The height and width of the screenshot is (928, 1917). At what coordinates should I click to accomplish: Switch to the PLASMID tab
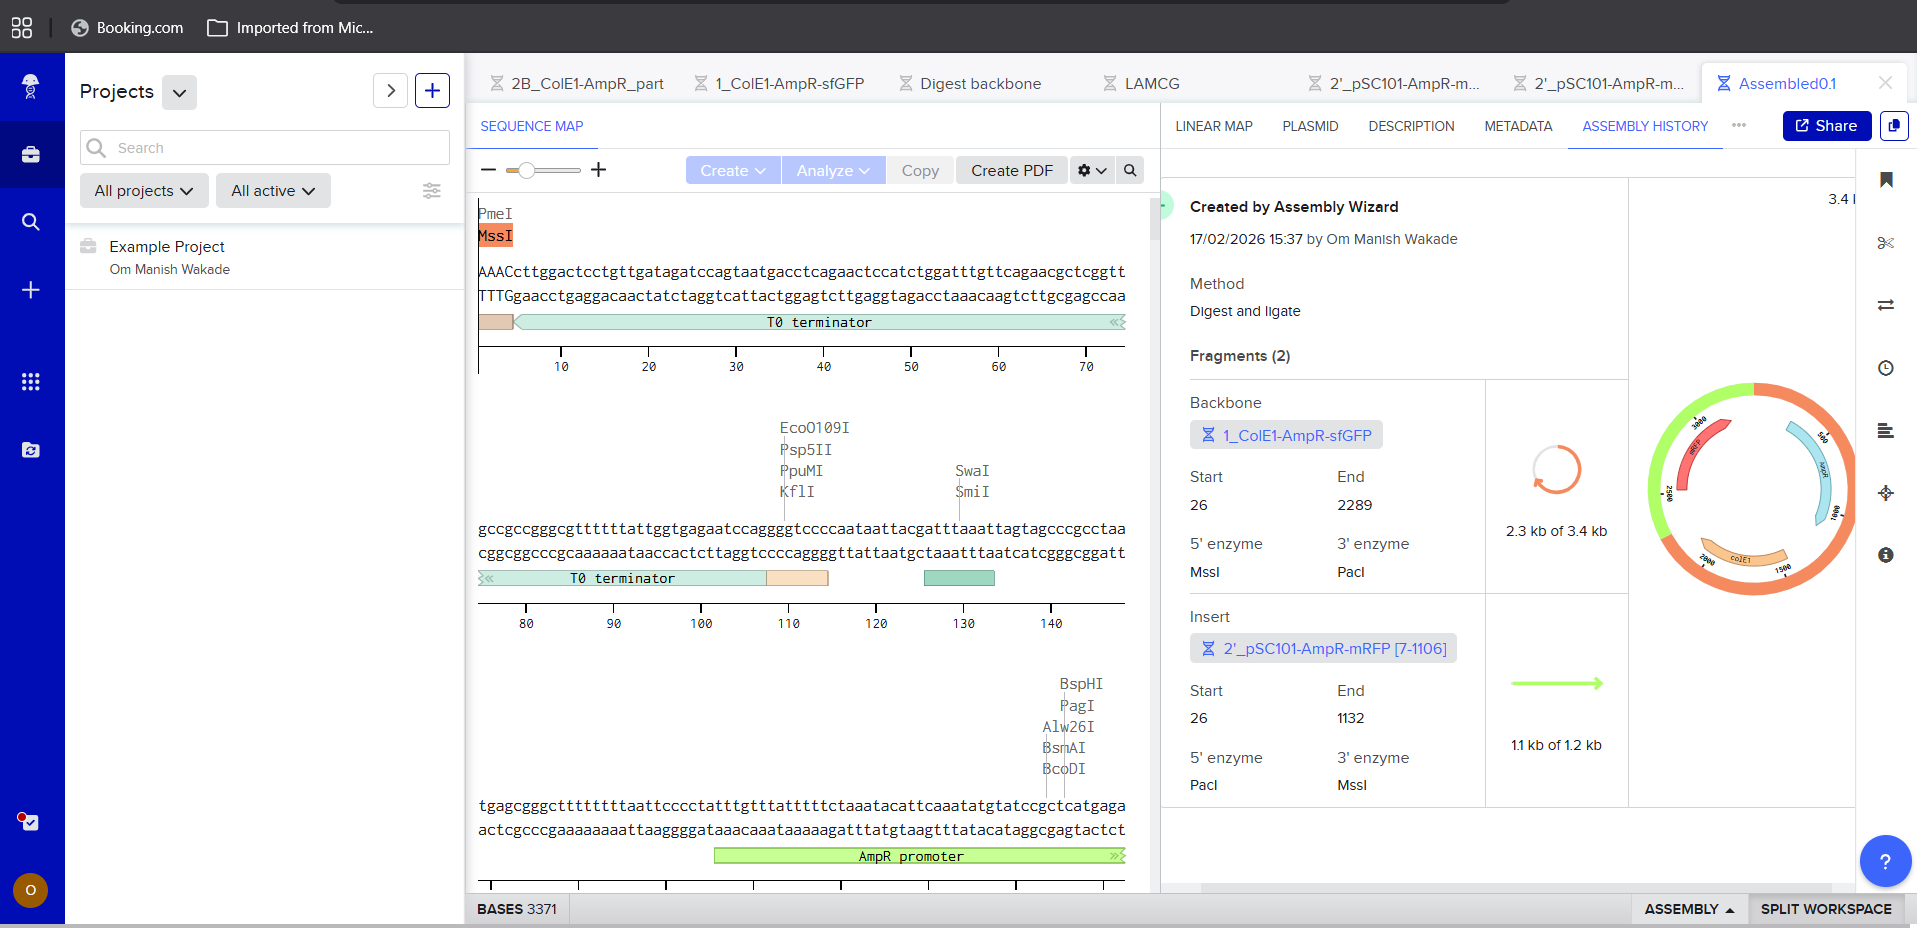click(x=1310, y=126)
